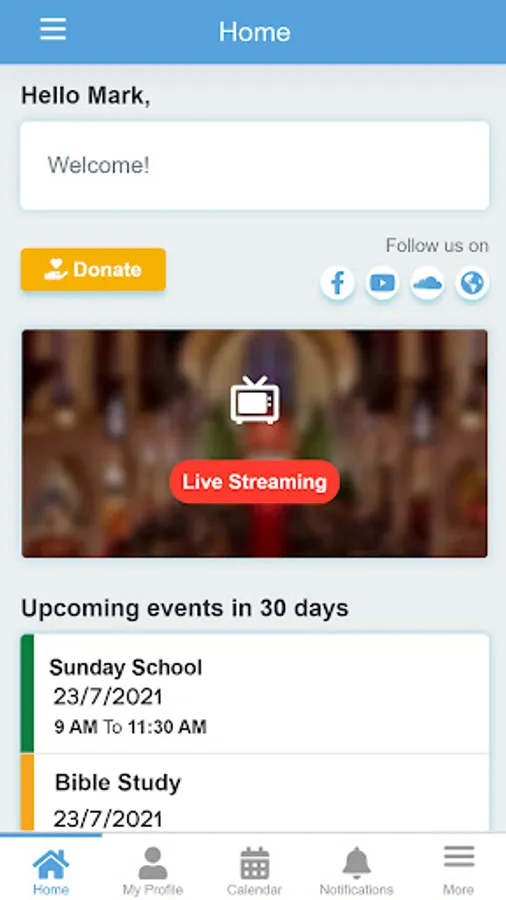The width and height of the screenshot is (506, 900).
Task: Click the red Live Streaming button
Action: click(x=255, y=482)
